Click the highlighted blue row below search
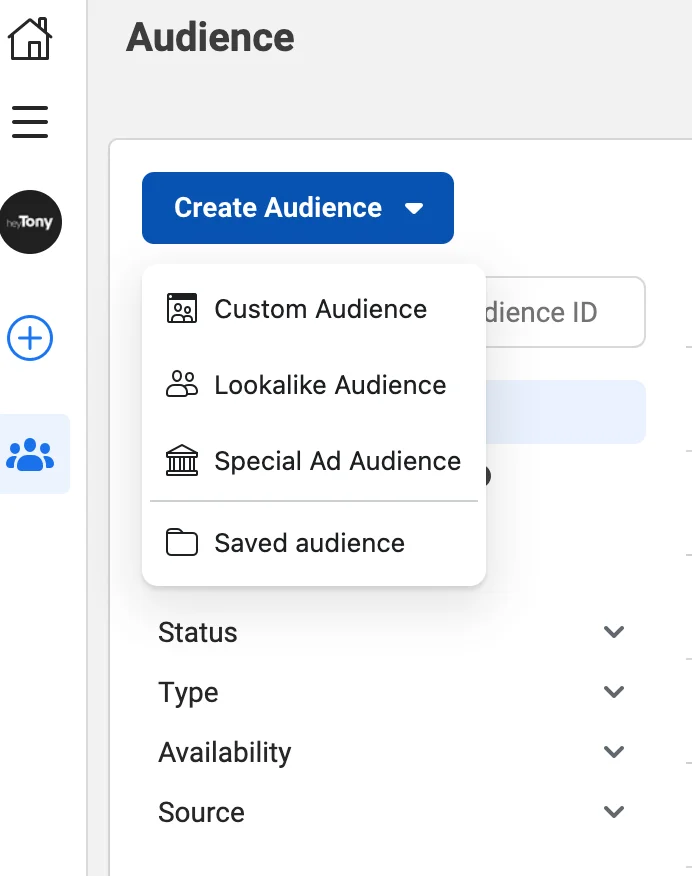Screen dimensions: 692x876 (565, 412)
